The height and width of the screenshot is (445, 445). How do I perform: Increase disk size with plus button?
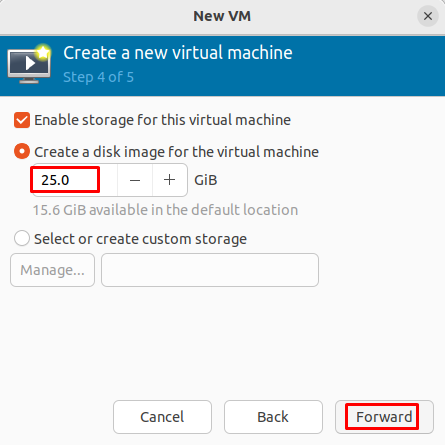coord(170,180)
